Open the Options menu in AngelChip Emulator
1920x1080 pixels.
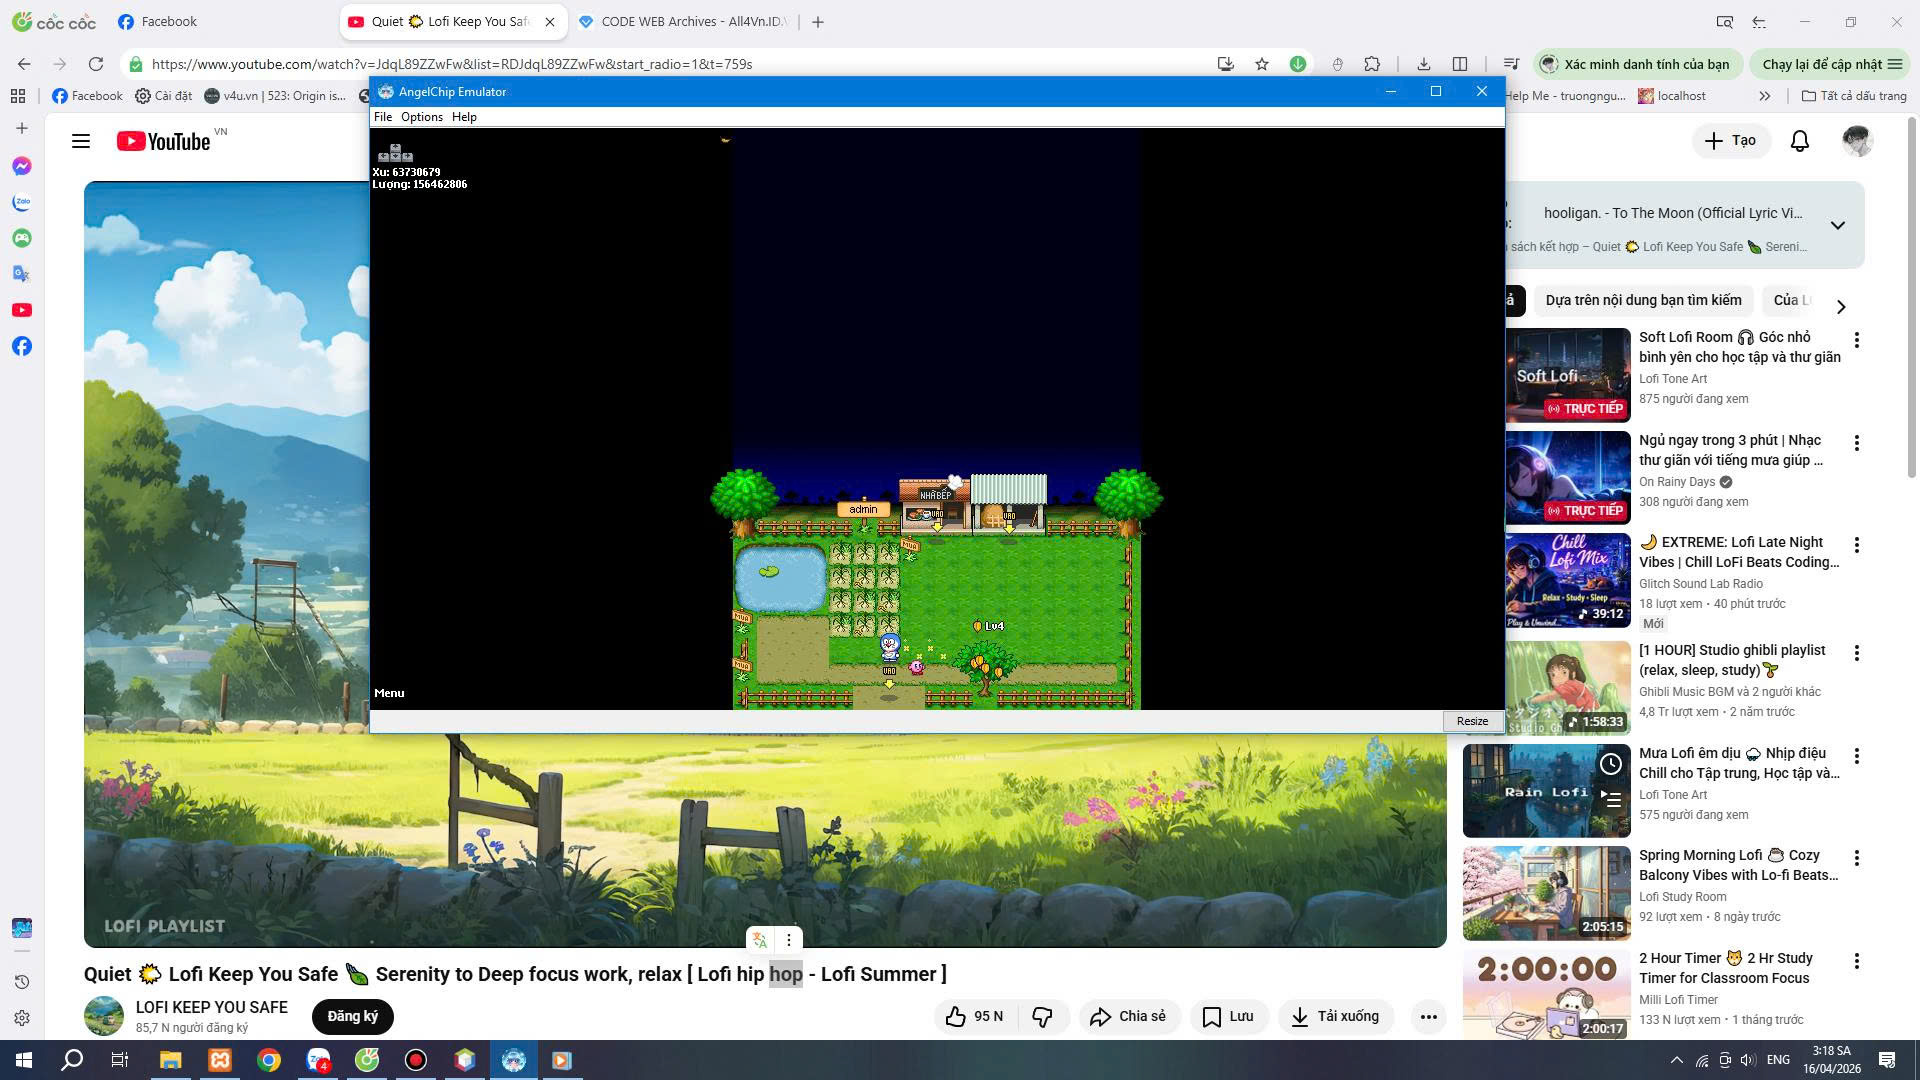coord(421,117)
